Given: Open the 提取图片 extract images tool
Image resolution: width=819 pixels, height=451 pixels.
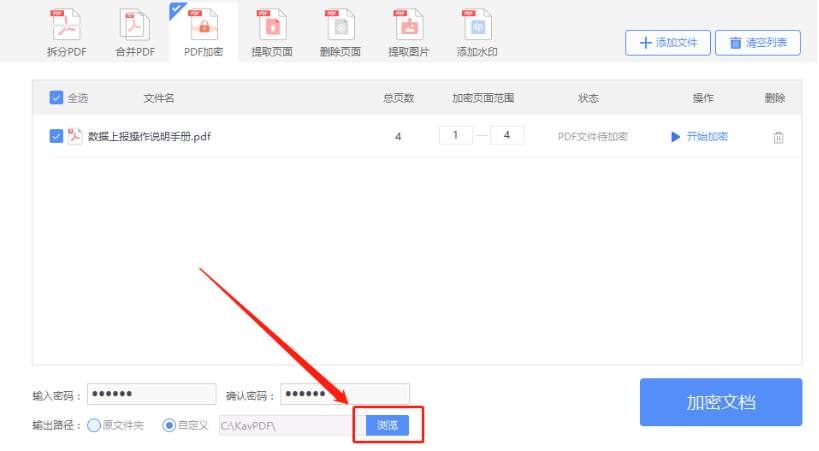Looking at the screenshot, I should [408, 33].
